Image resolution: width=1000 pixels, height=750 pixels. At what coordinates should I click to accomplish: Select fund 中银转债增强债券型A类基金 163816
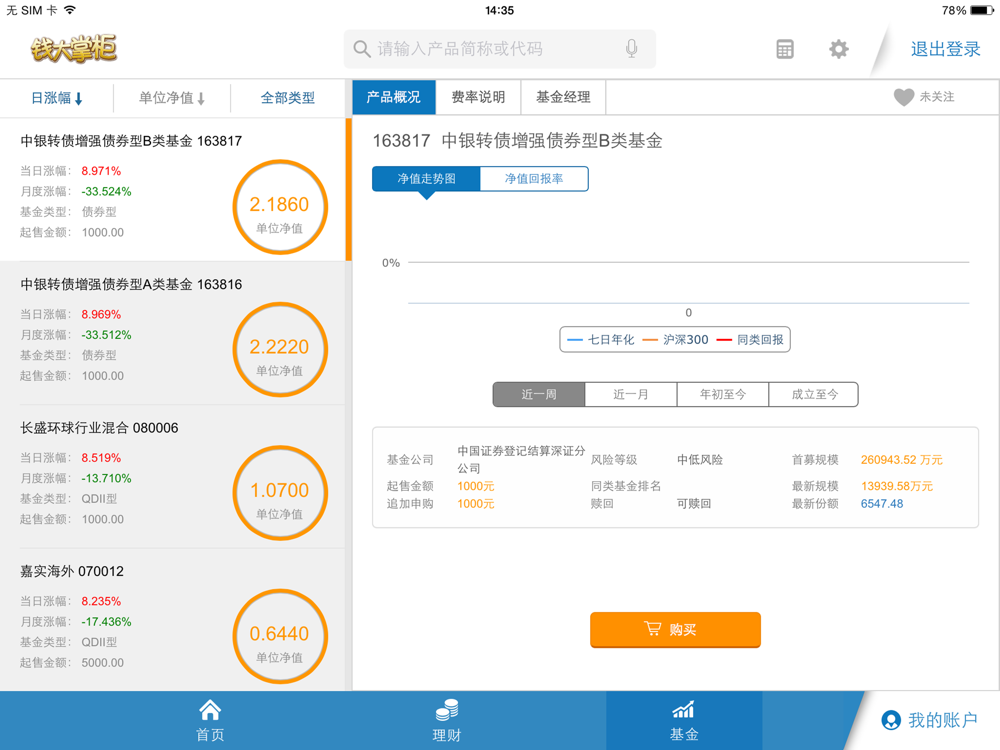173,333
